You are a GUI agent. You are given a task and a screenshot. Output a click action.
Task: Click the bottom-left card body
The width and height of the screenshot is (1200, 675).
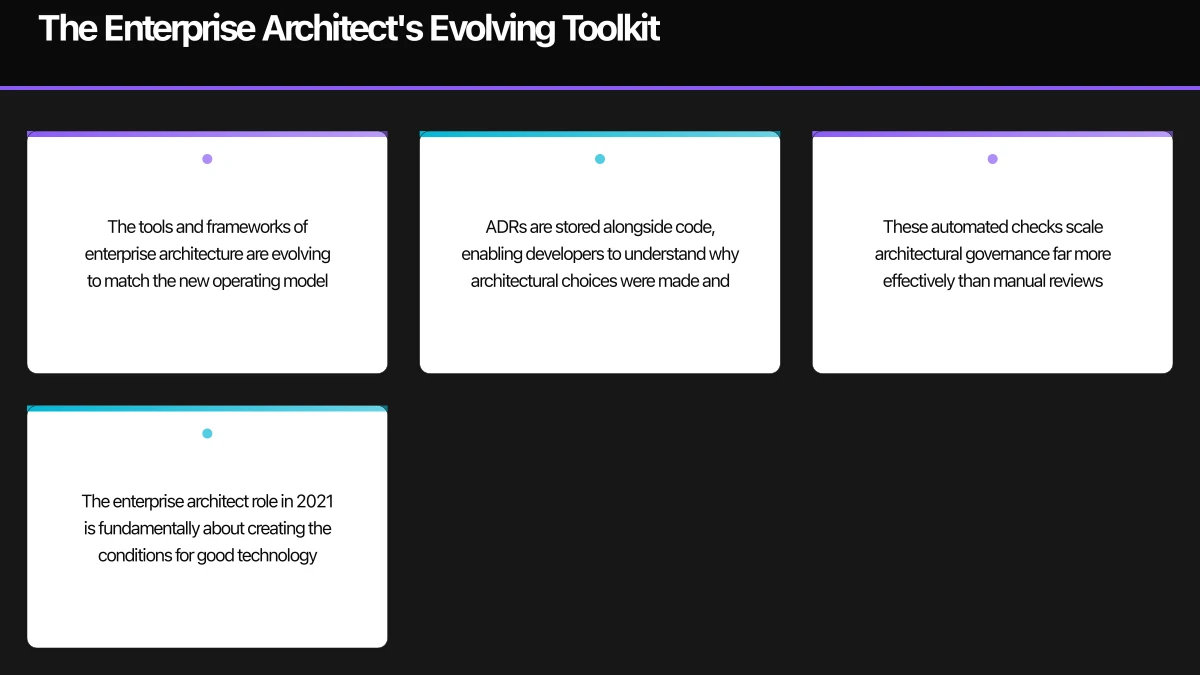tap(207, 528)
